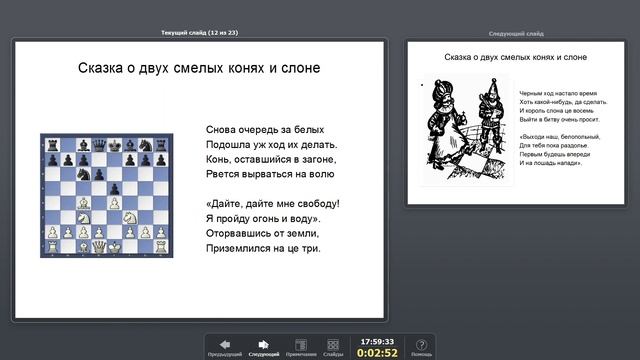Viewport: 640px width, 360px height.
Task: Click current slide counter label (12 из 23)
Action: click(x=199, y=33)
